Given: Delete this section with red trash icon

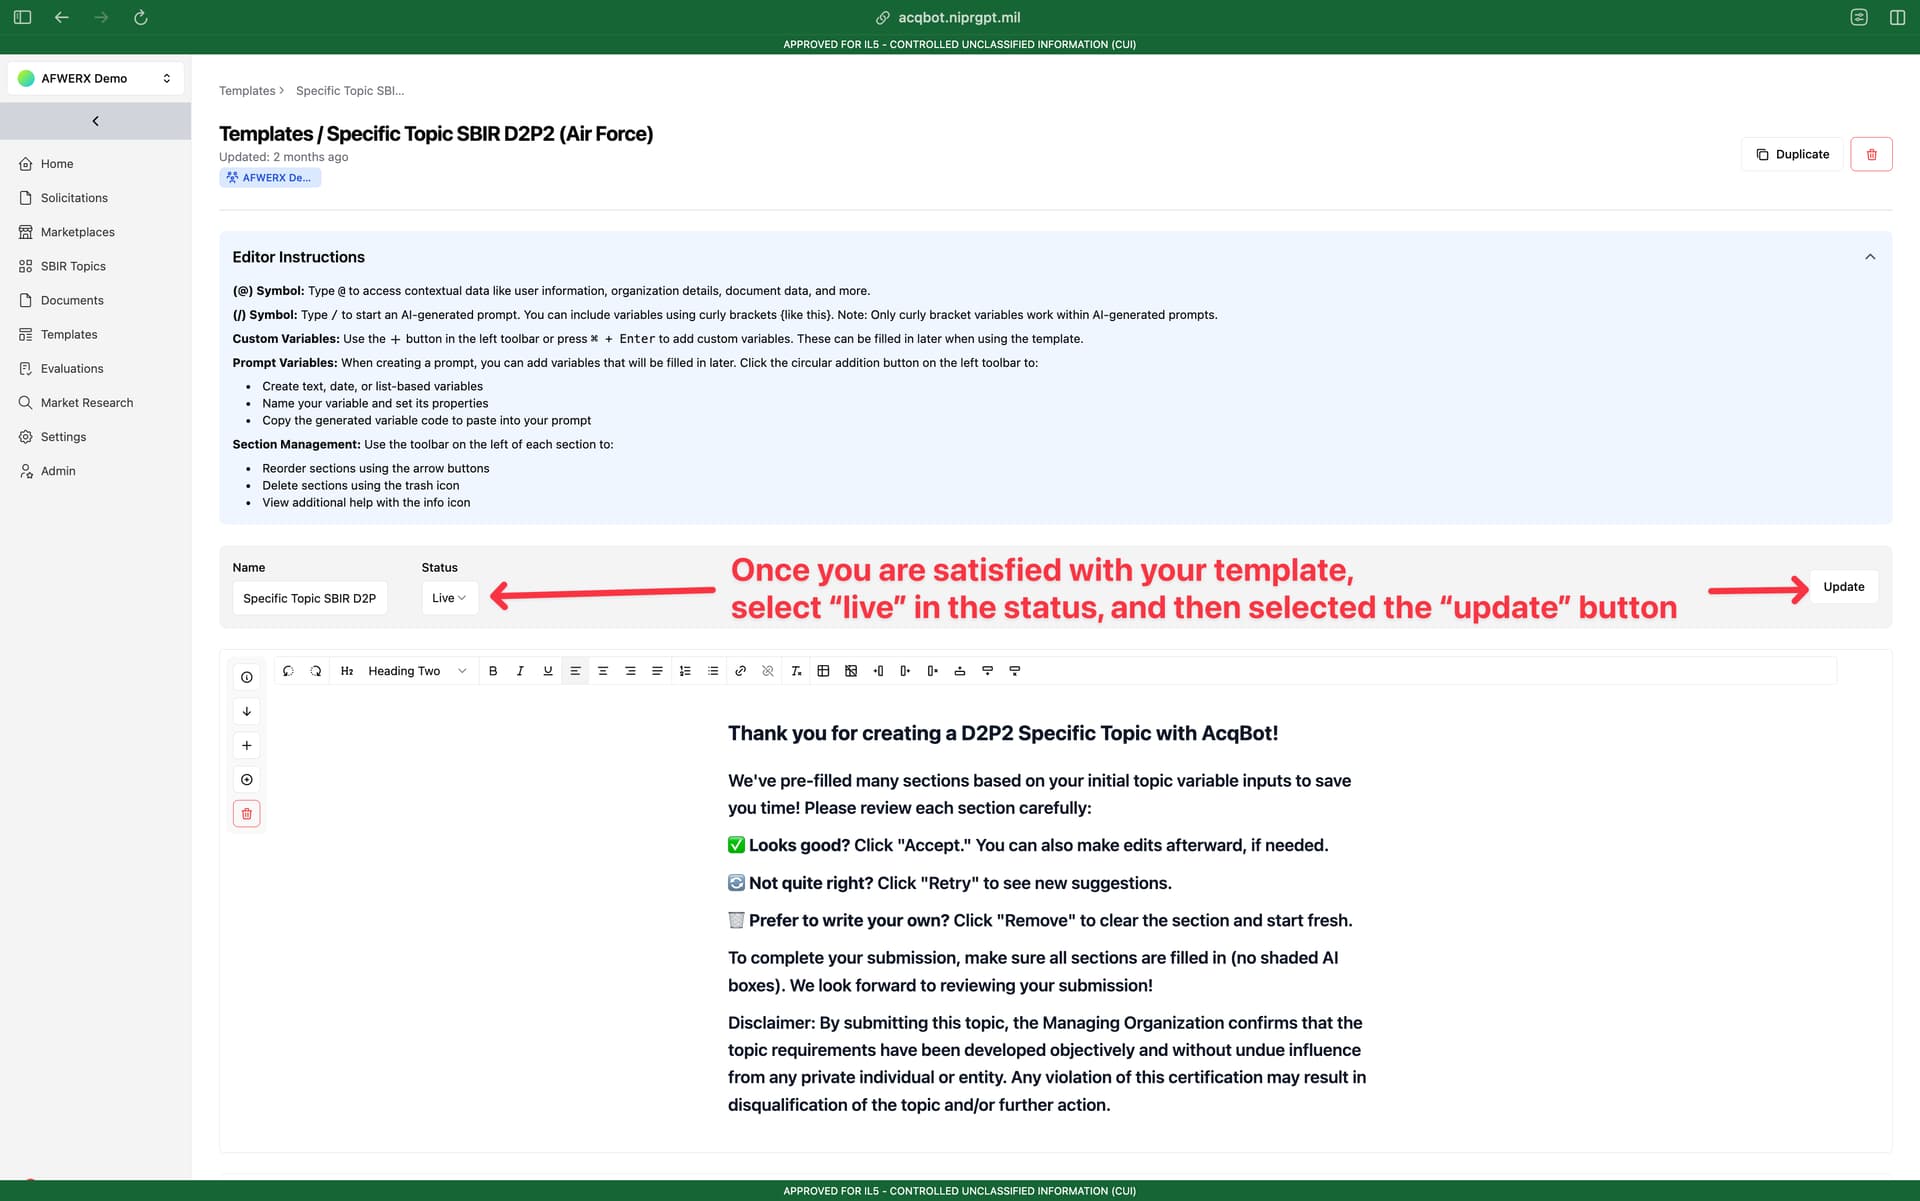Looking at the screenshot, I should [247, 814].
